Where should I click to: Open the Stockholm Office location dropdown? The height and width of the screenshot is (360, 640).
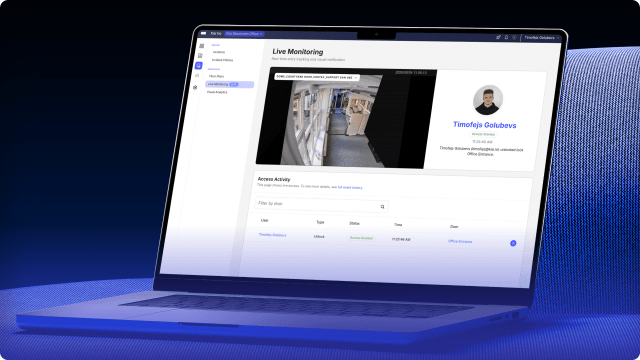click(244, 33)
